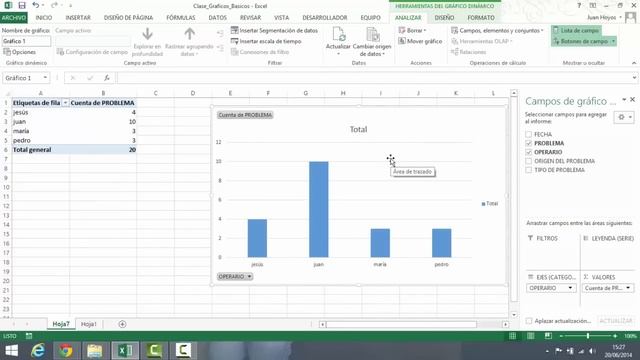Click the macro record icon in status bar
The image size is (640, 360).
29,336
